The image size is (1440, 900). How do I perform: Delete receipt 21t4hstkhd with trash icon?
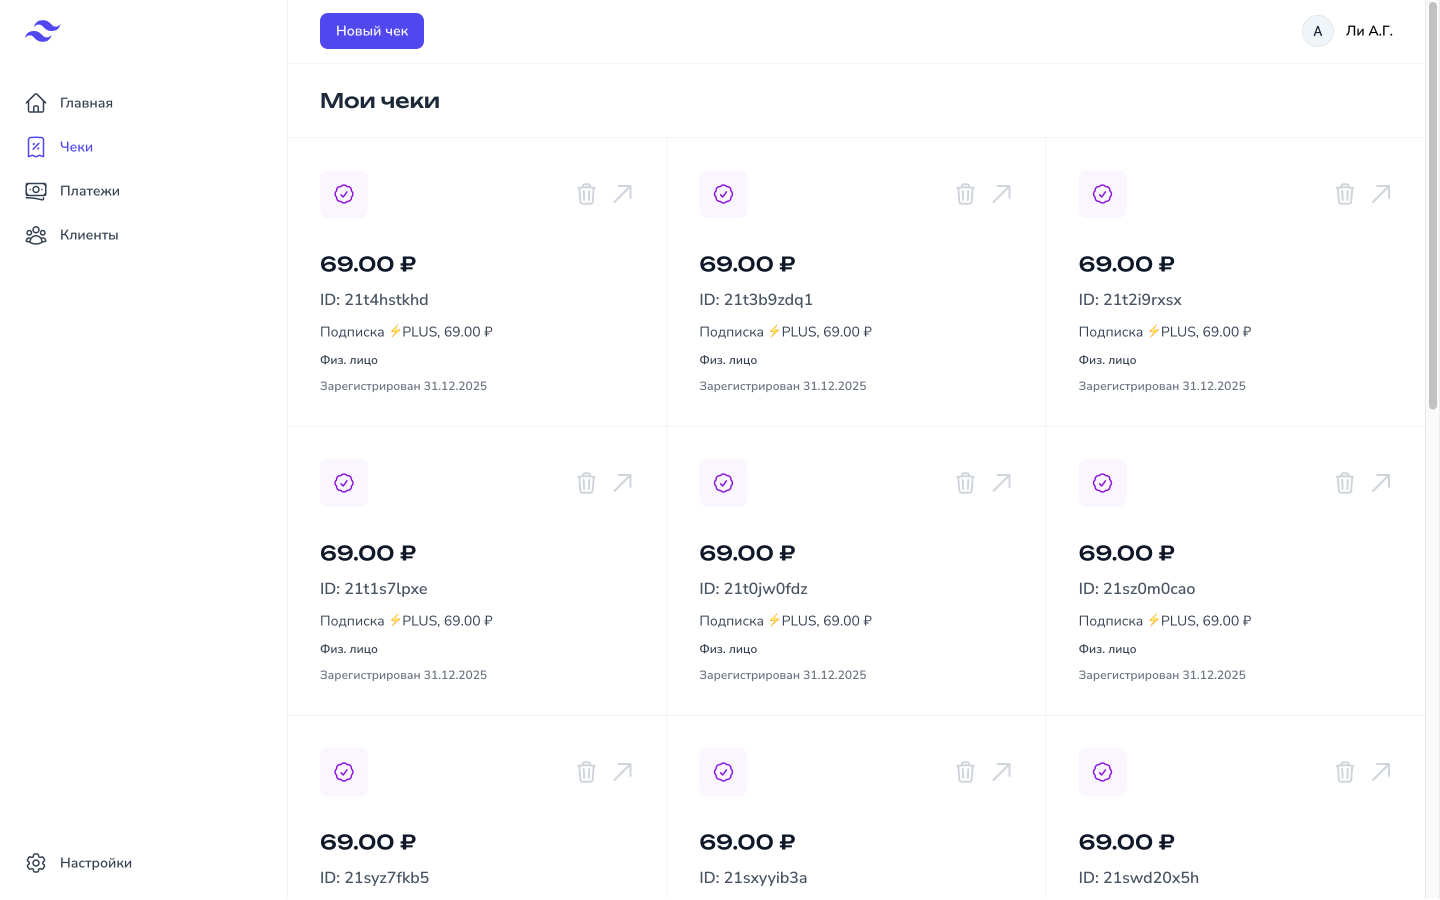[586, 194]
